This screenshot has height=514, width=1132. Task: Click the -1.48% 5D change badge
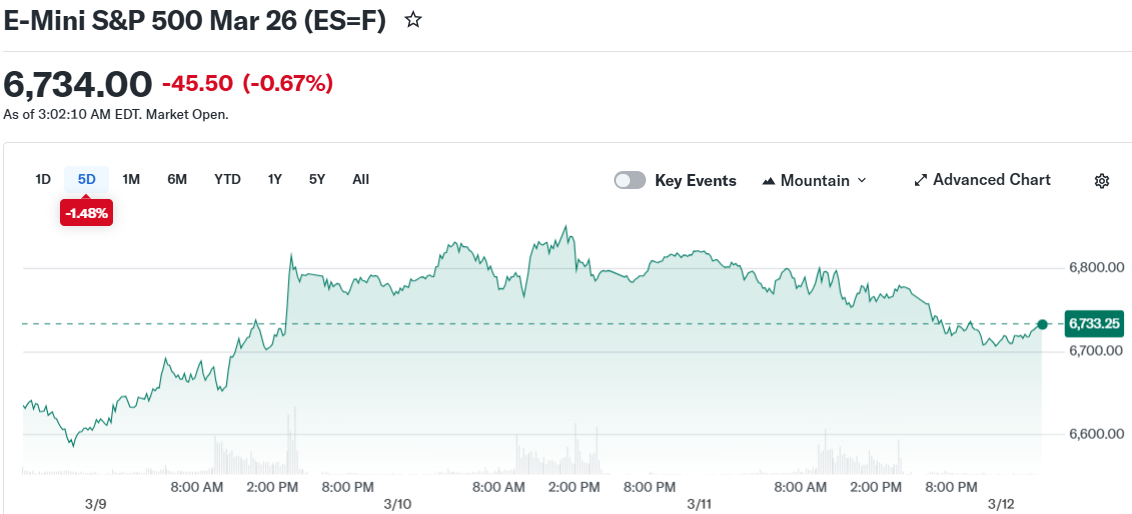click(x=86, y=213)
